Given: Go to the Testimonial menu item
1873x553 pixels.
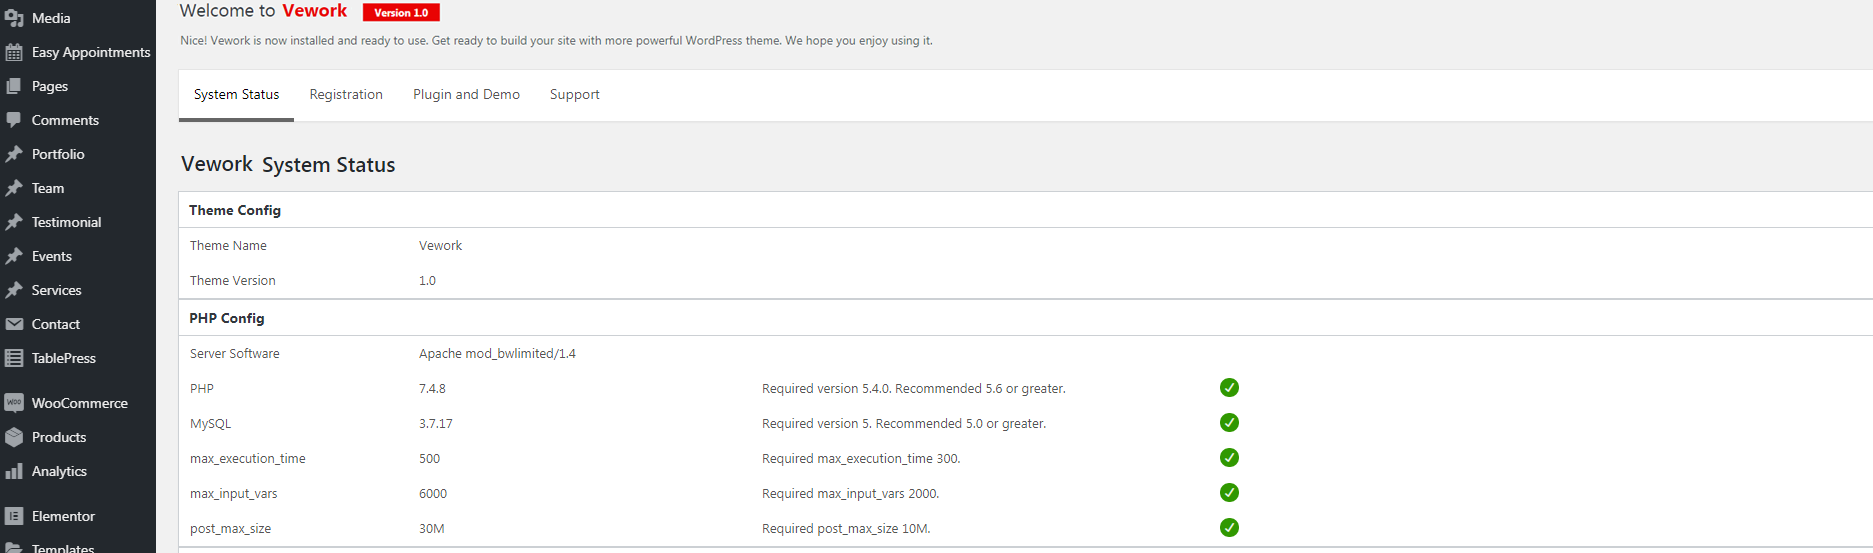Looking at the screenshot, I should click(66, 222).
